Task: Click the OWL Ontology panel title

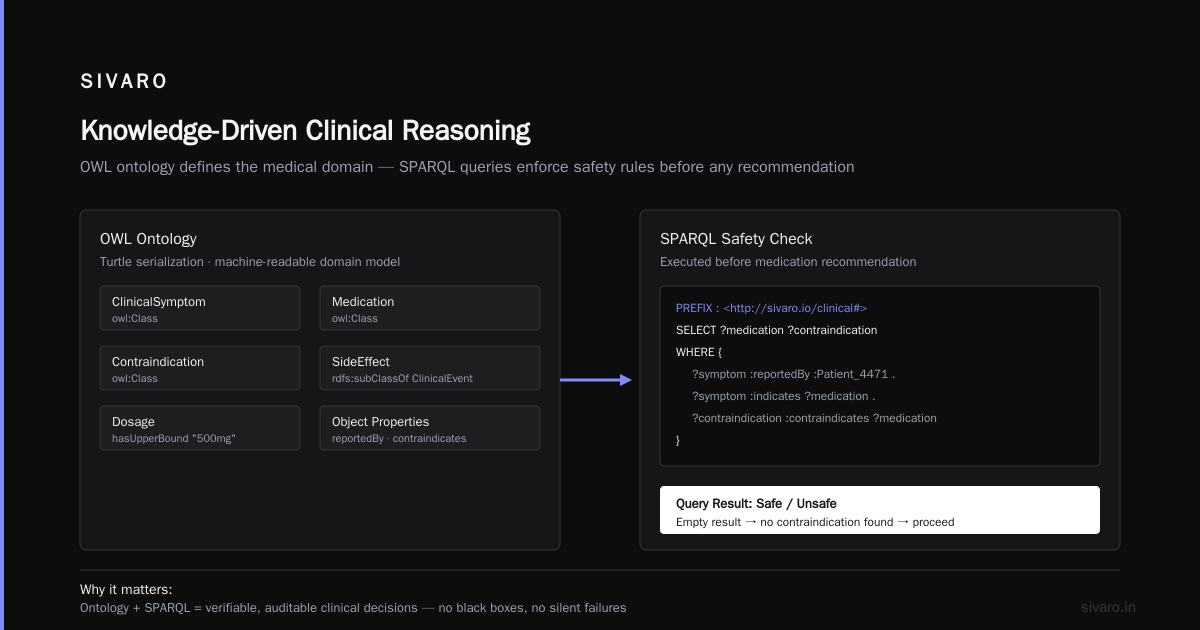Action: 148,239
